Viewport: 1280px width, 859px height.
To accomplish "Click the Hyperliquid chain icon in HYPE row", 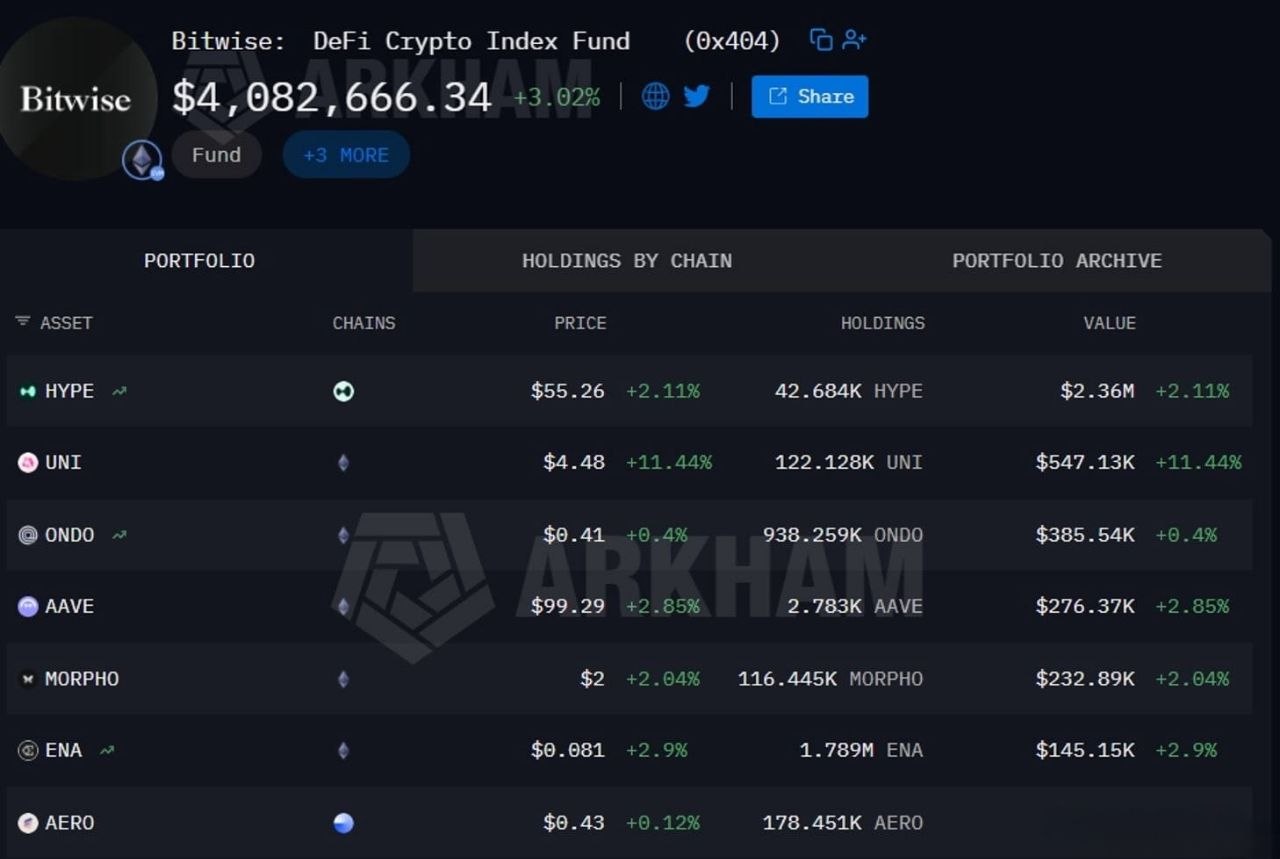I will [x=343, y=391].
